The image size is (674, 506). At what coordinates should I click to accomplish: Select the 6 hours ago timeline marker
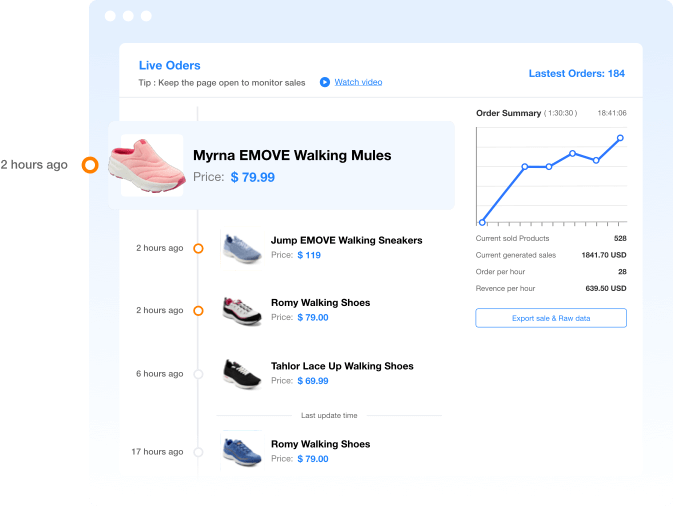198,374
